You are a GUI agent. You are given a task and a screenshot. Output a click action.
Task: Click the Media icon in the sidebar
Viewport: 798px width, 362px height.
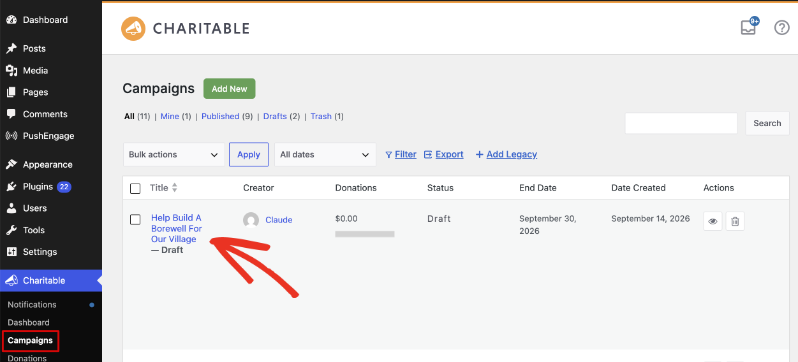point(12,70)
